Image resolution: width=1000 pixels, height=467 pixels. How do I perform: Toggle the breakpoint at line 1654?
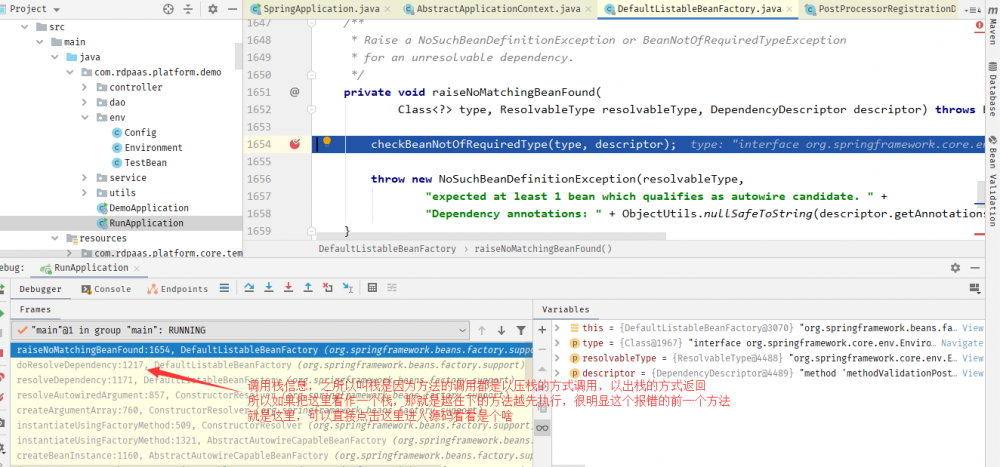point(295,144)
